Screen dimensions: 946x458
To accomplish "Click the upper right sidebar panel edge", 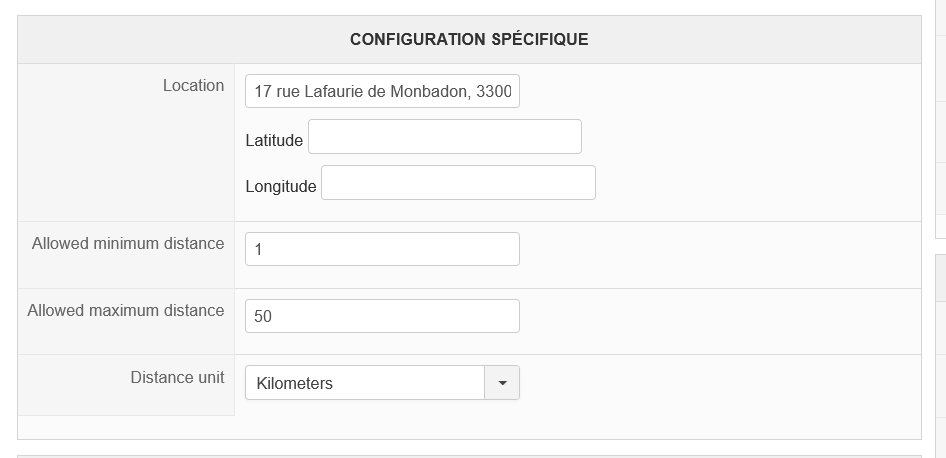I will [940, 120].
